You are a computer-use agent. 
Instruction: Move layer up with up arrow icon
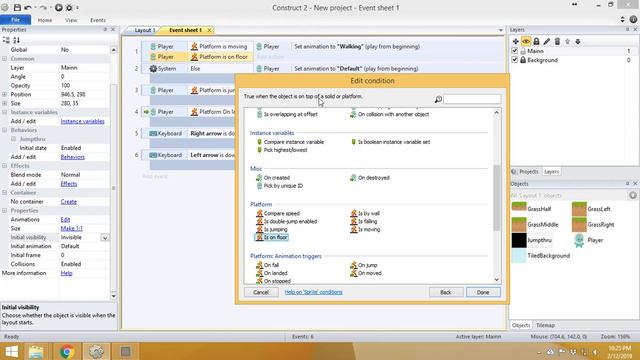(567, 41)
